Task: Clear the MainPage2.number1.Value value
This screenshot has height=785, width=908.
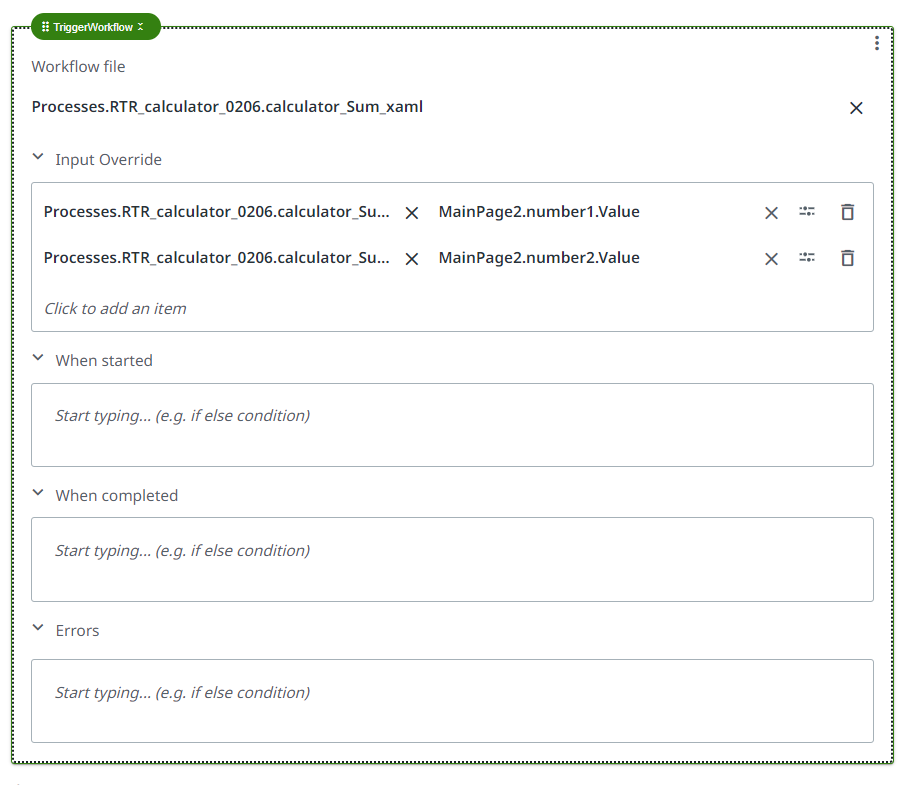Action: (x=771, y=213)
